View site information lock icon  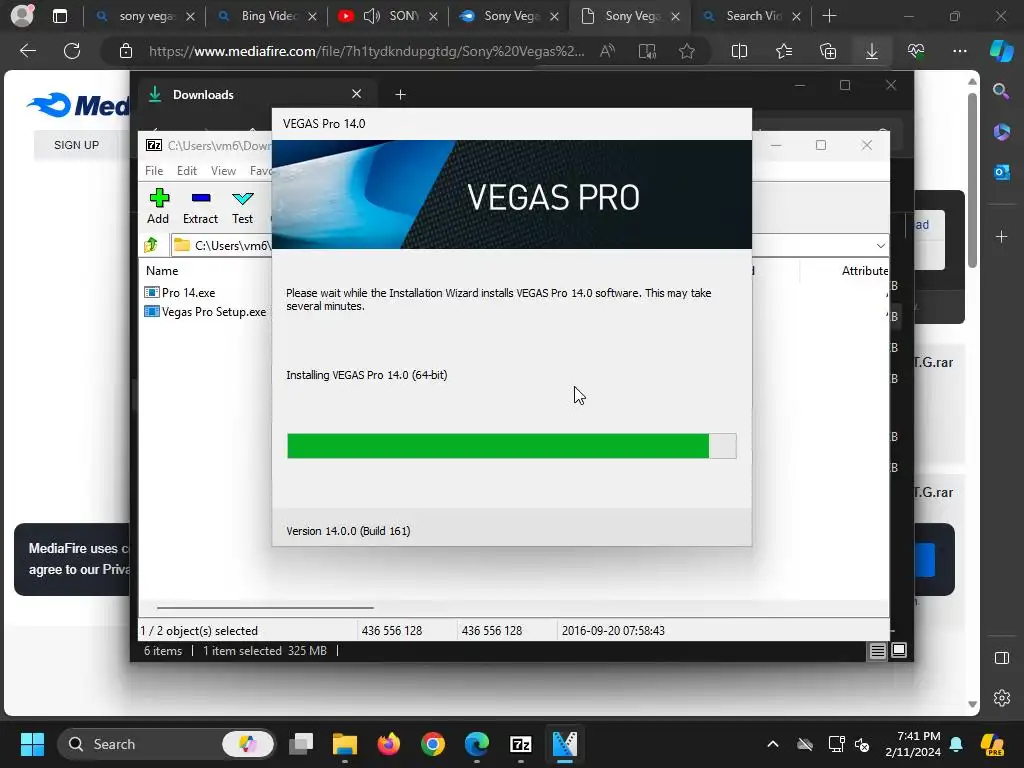point(126,51)
